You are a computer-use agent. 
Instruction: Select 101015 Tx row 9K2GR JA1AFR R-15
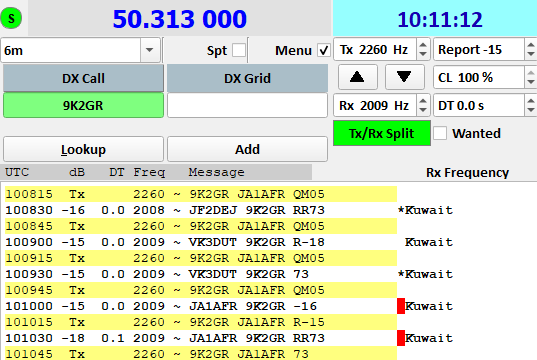point(201,322)
